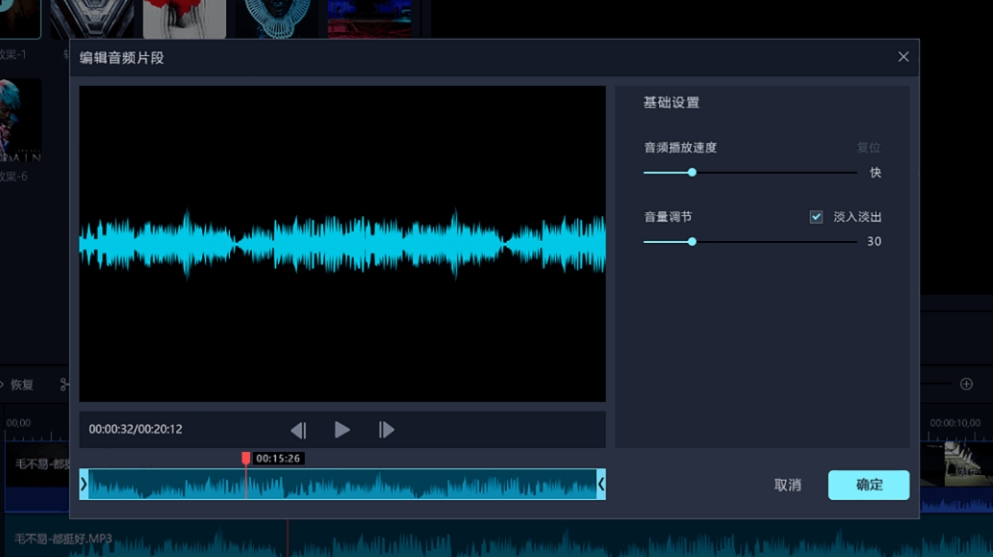
Task: Click the 基础设置 section heading
Action: tap(671, 103)
